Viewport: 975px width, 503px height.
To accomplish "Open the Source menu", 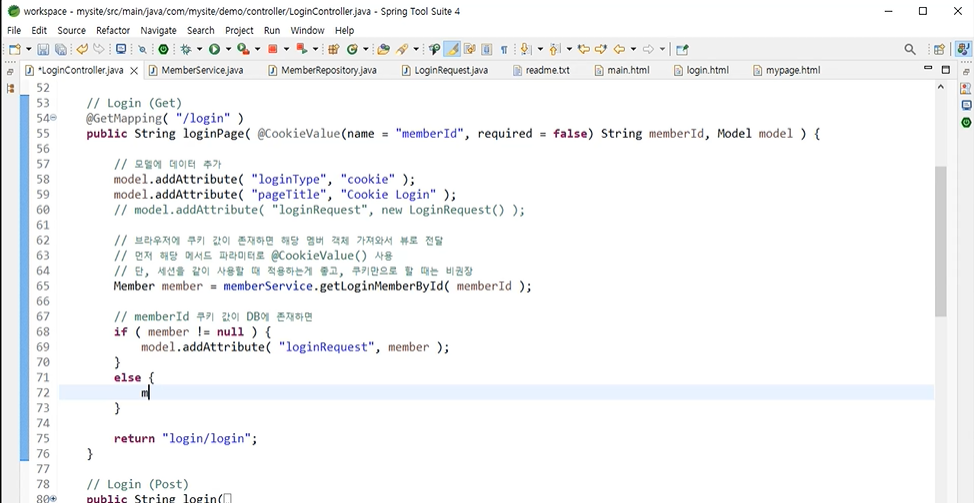I will (x=72, y=30).
